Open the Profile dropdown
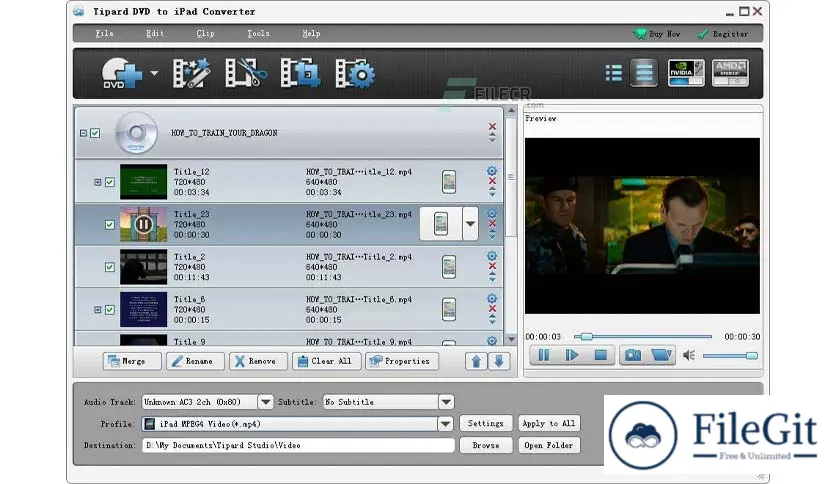 (x=445, y=424)
